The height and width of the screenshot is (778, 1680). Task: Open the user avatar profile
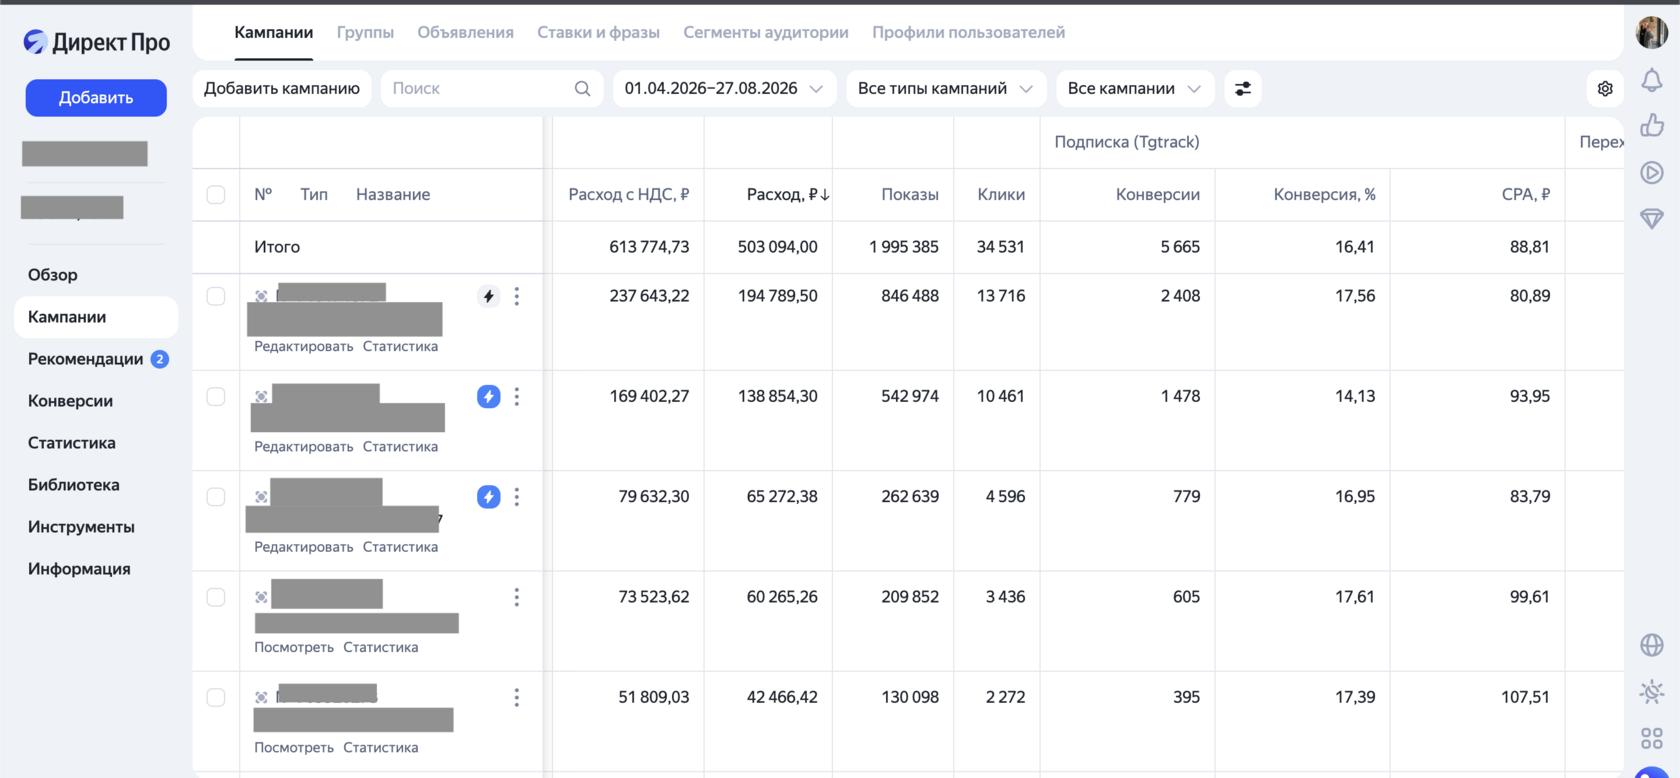[x=1652, y=32]
